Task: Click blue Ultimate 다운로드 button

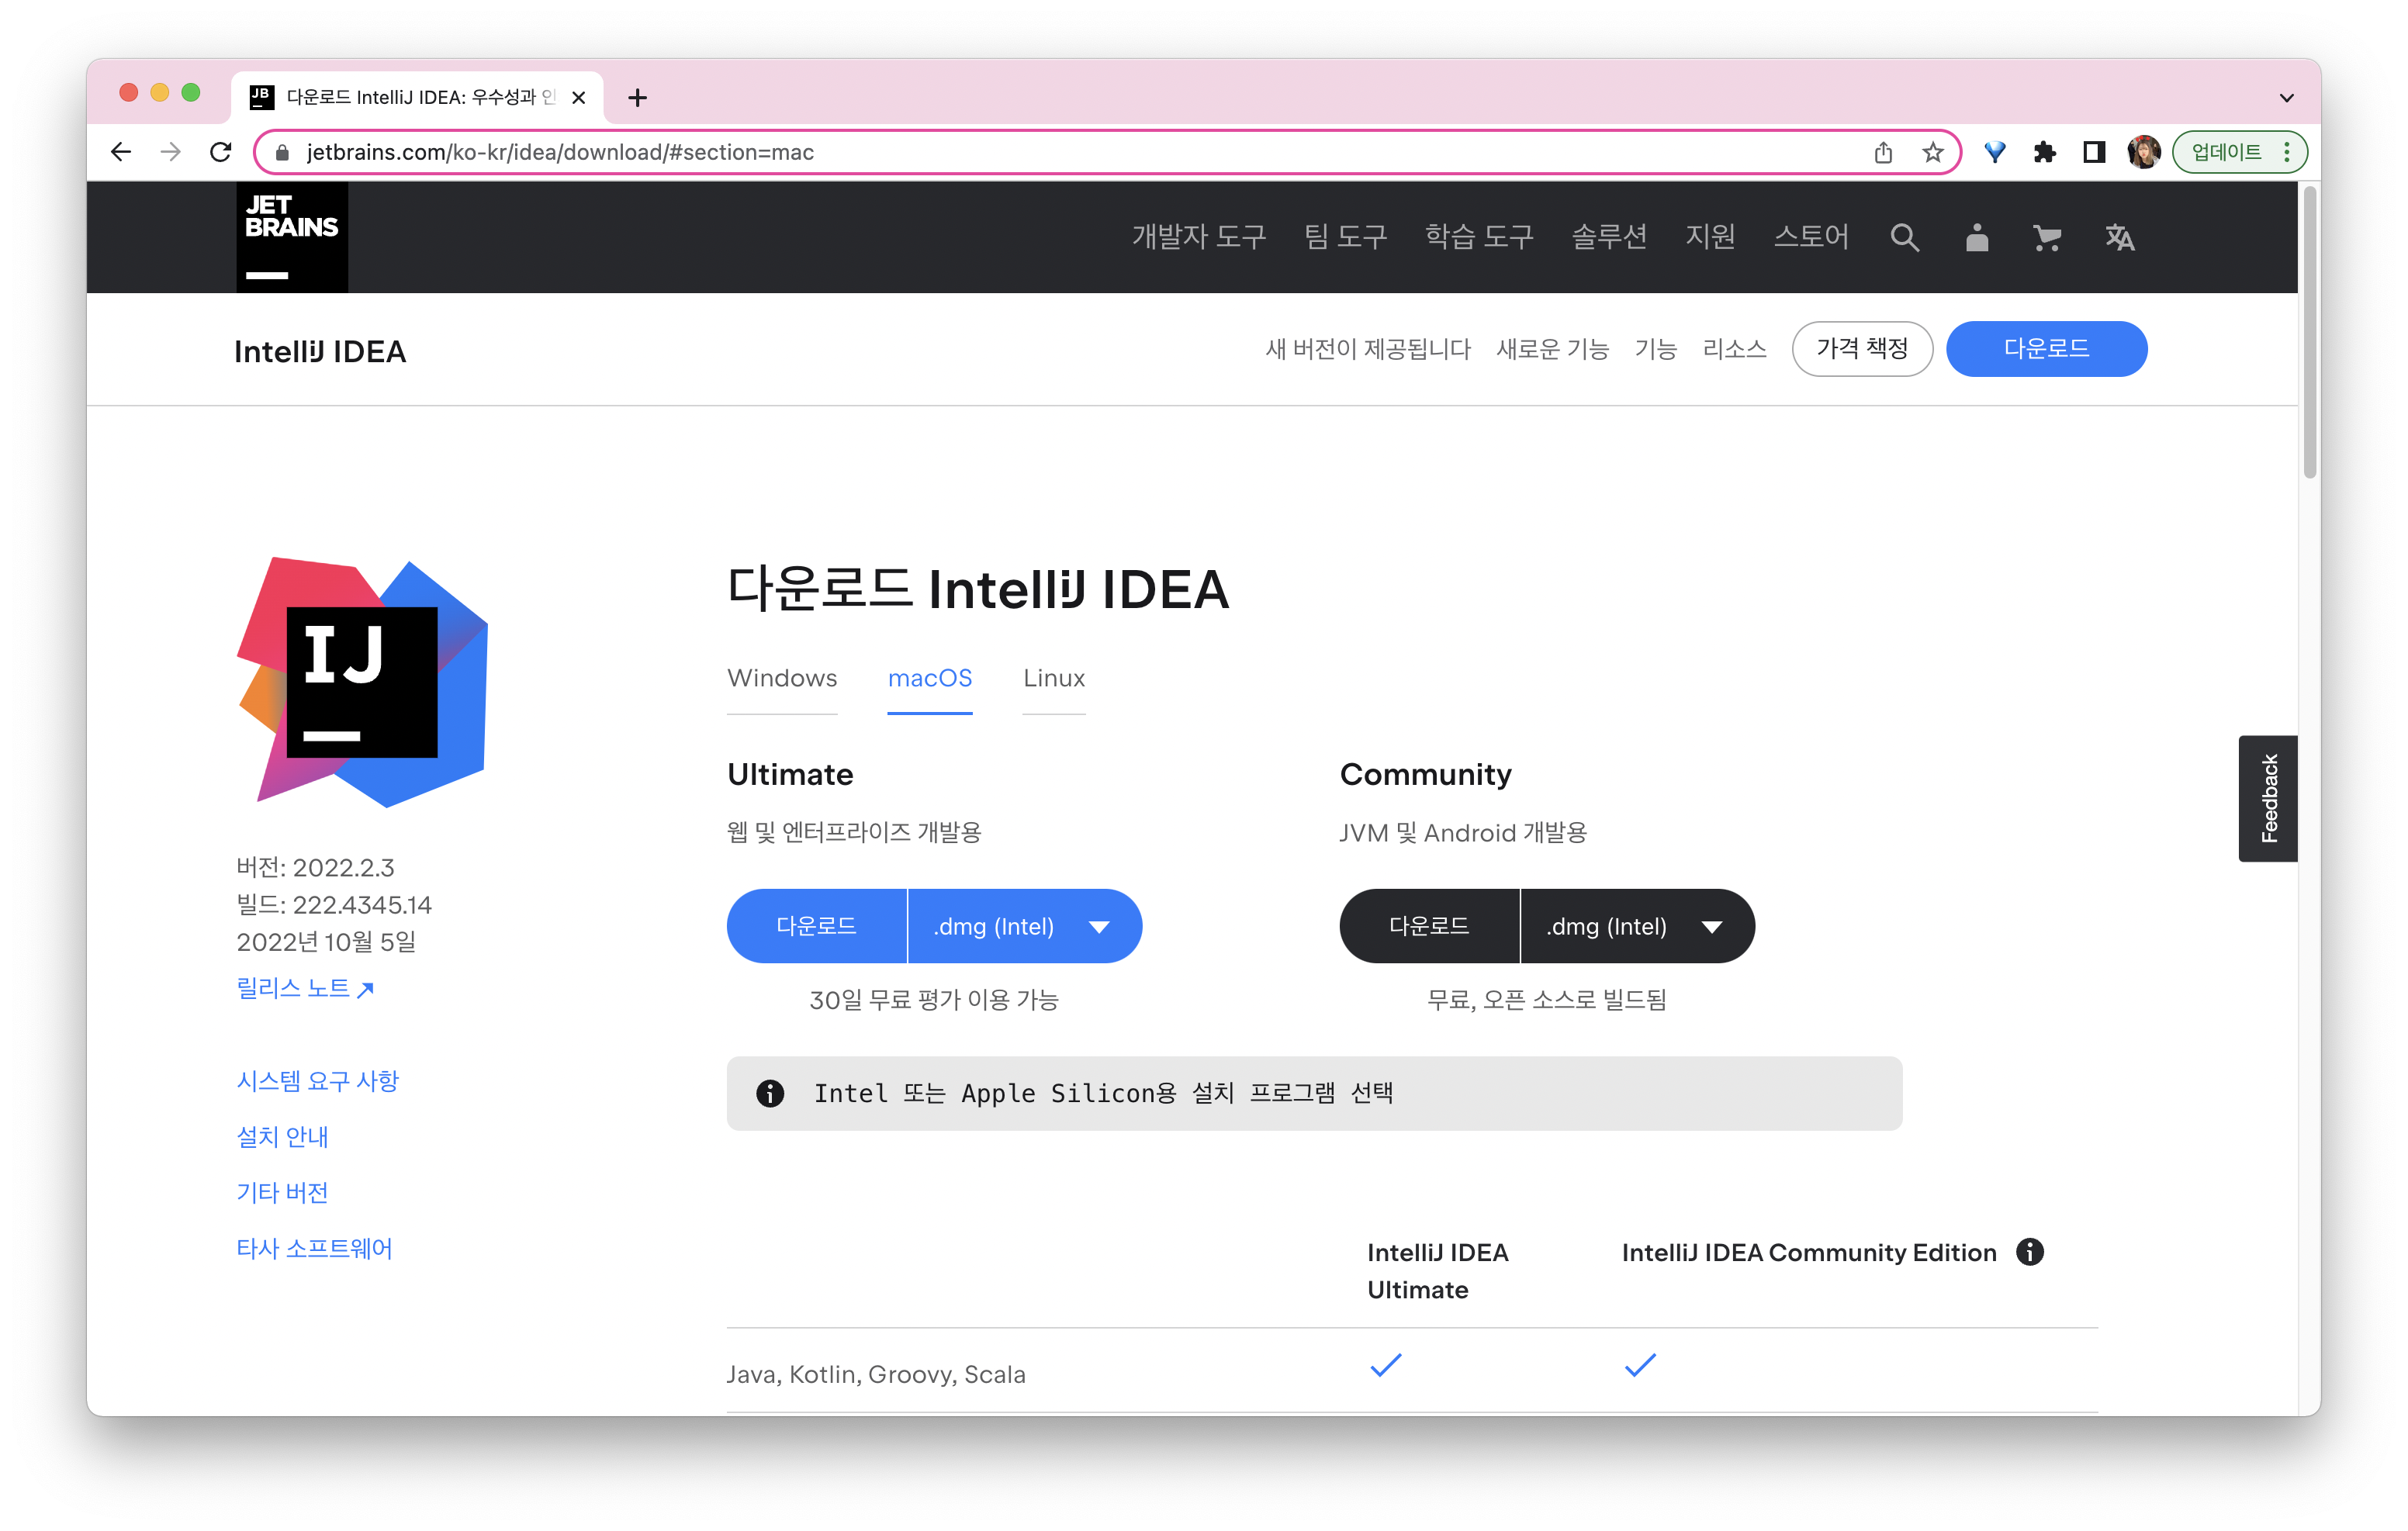Action: tap(816, 925)
